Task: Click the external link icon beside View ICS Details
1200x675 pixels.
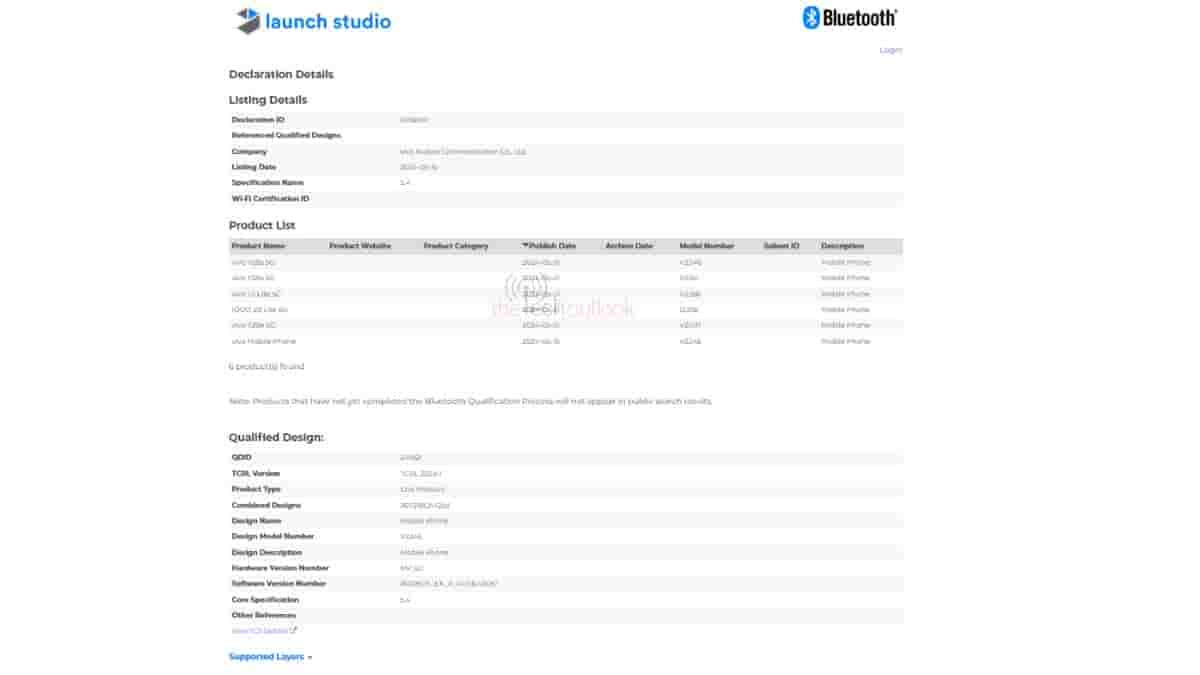Action: click(293, 631)
